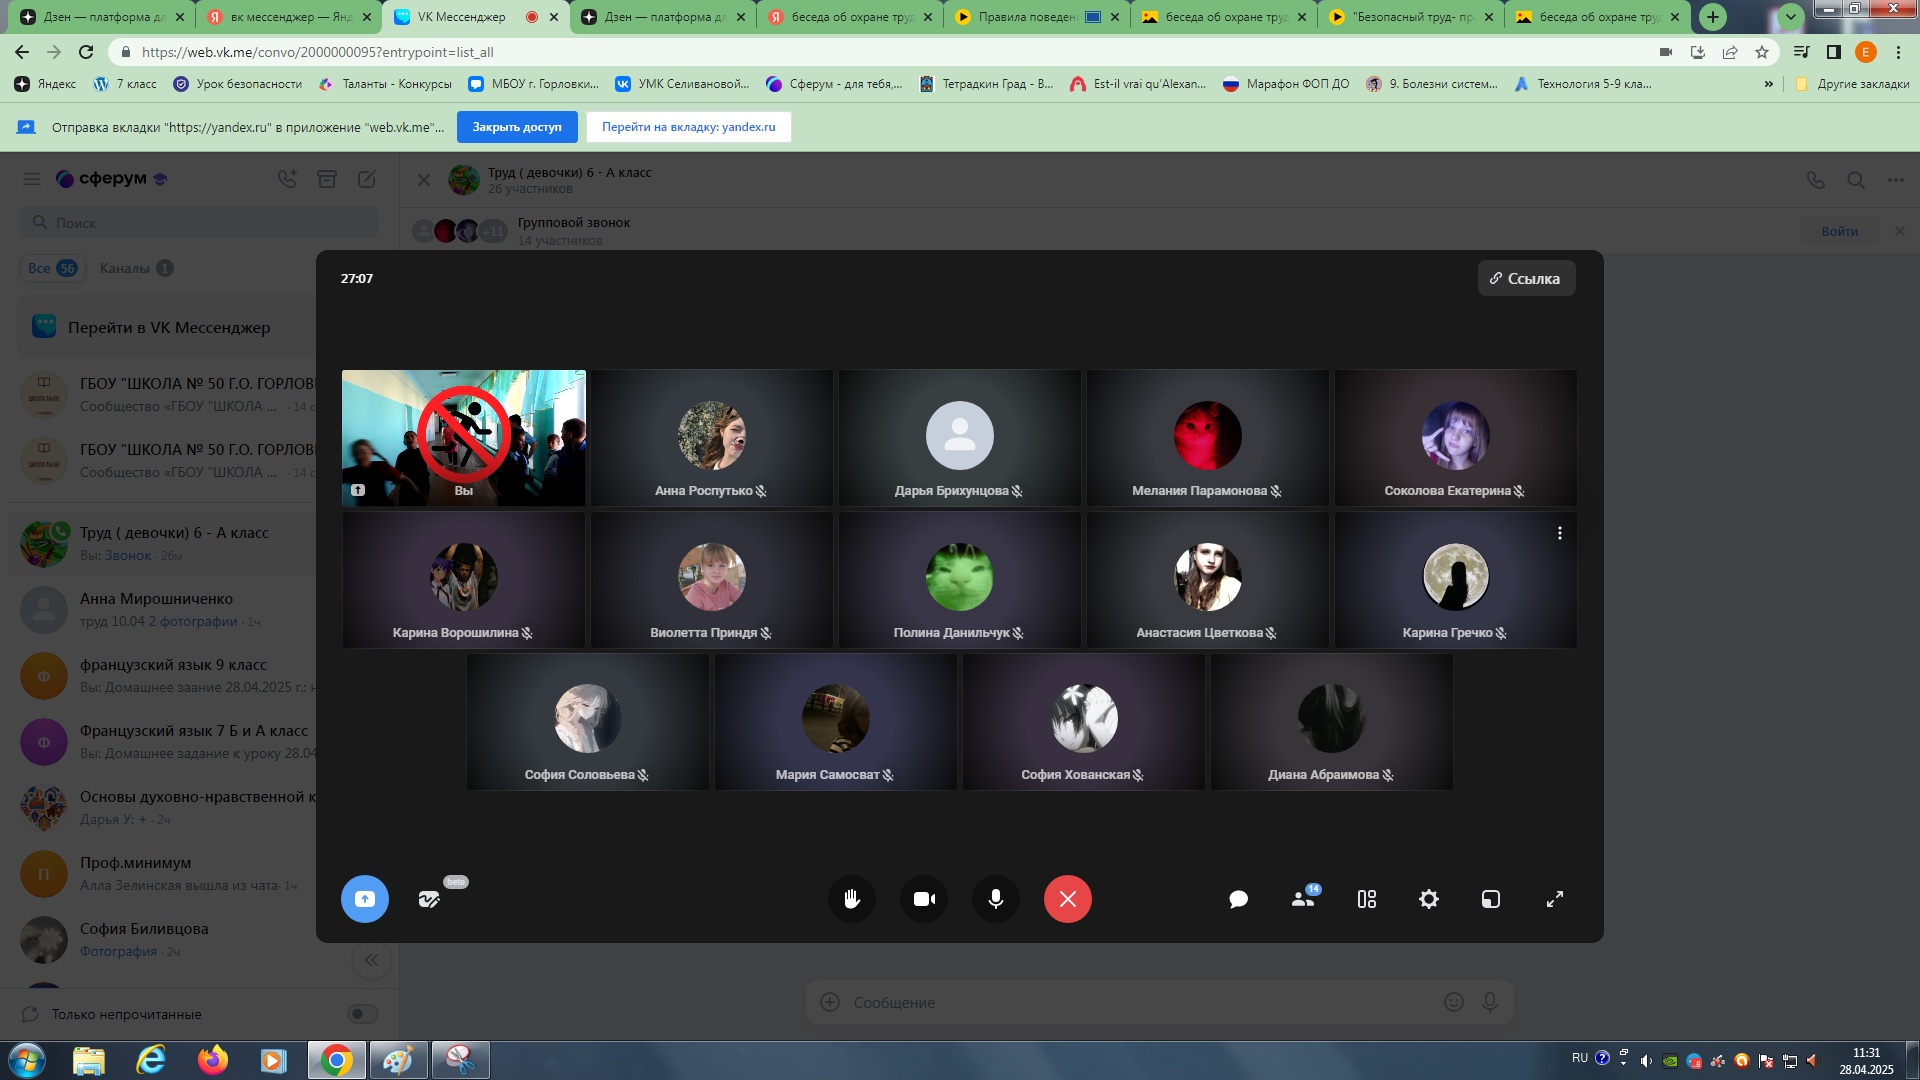Close the open conversation panel
This screenshot has height=1080, width=1920.
424,180
